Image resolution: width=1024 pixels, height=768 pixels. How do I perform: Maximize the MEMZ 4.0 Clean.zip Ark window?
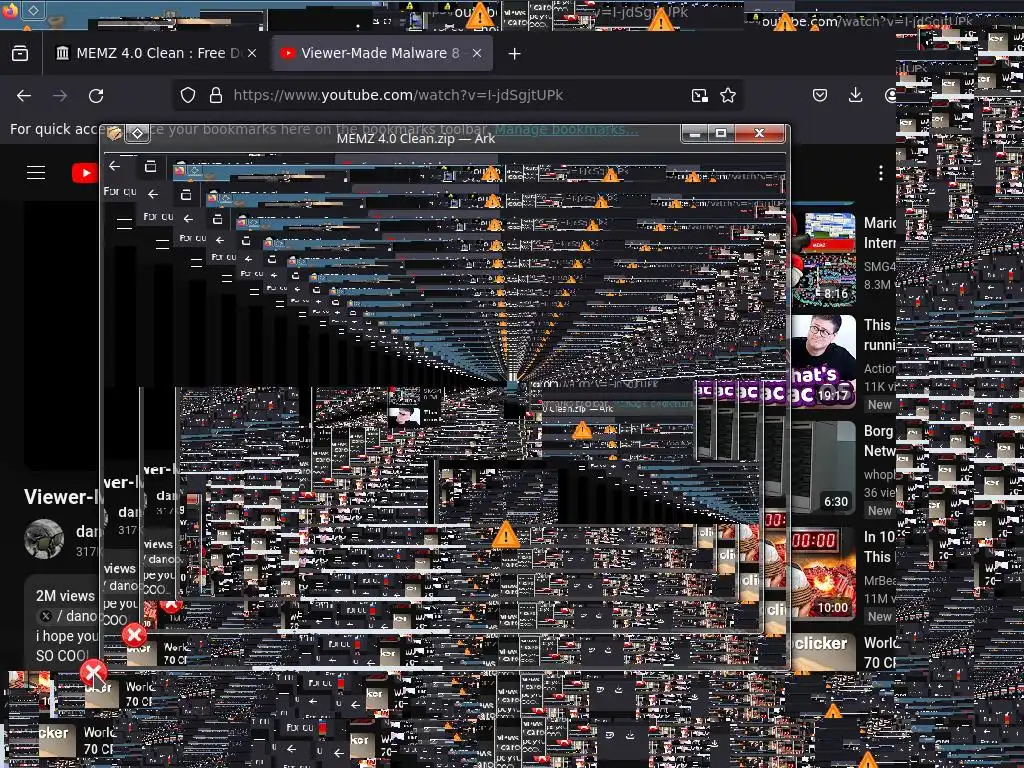point(722,134)
